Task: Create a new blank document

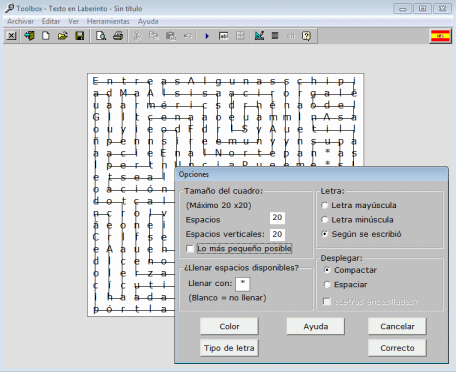Action: click(46, 36)
